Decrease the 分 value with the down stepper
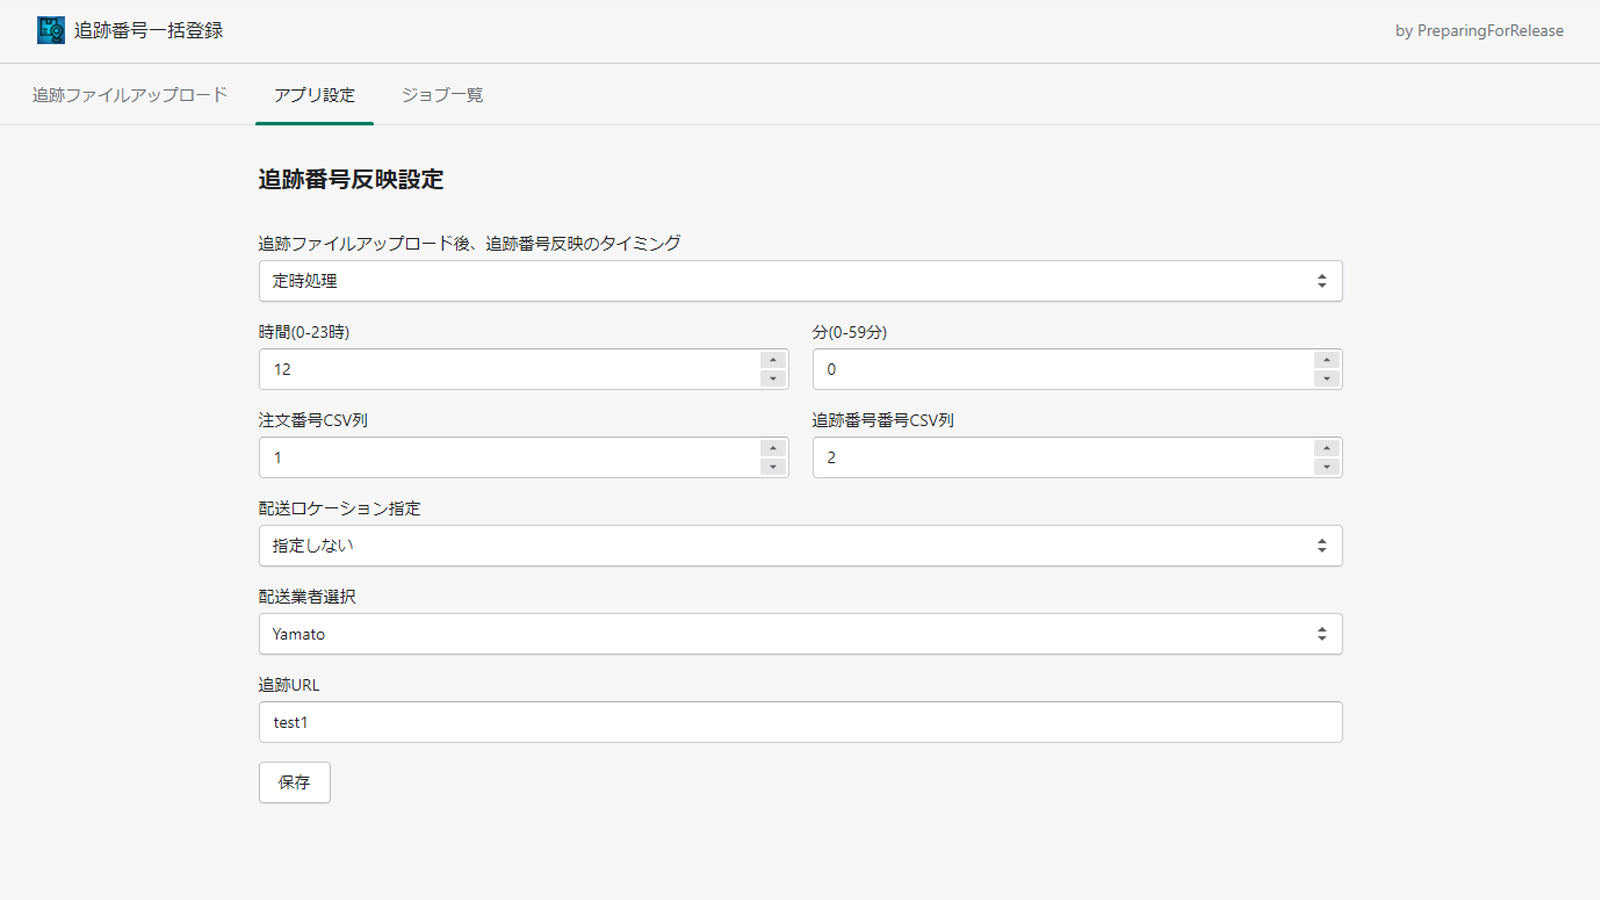The height and width of the screenshot is (900, 1600). (x=1326, y=377)
